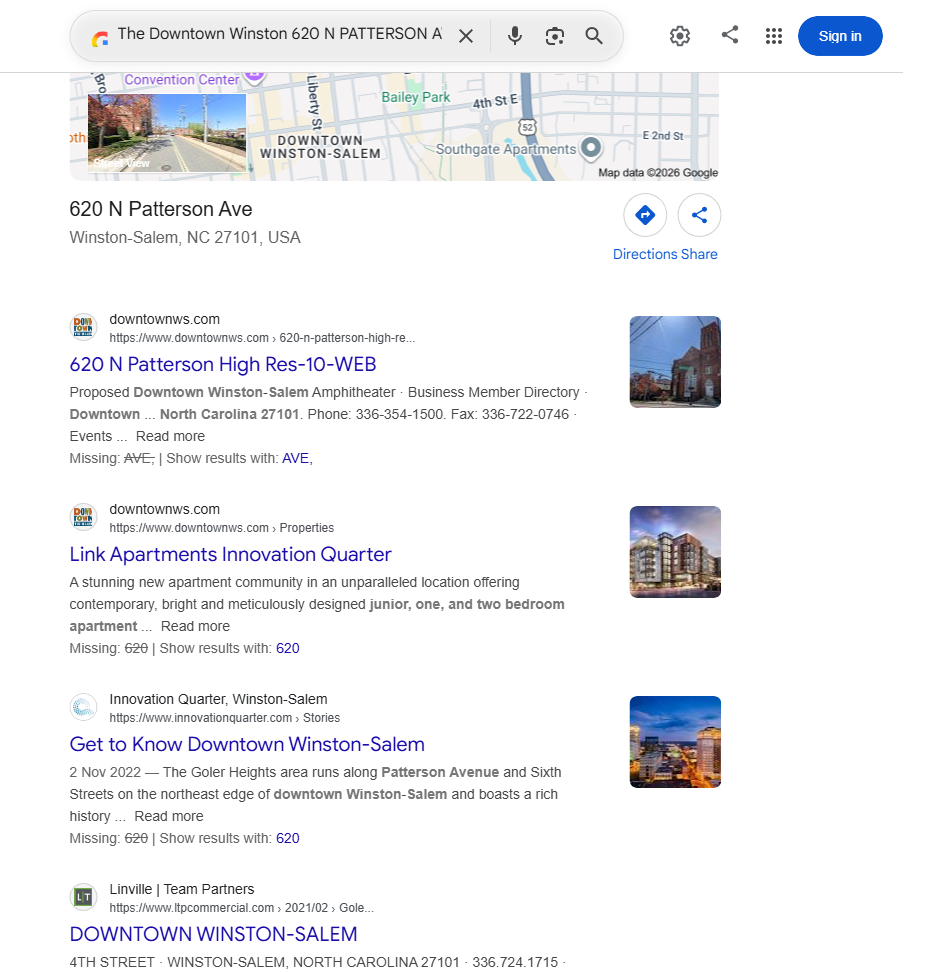Viewport: 926px width, 972px height.
Task: Show results with AVE, link
Action: point(297,459)
